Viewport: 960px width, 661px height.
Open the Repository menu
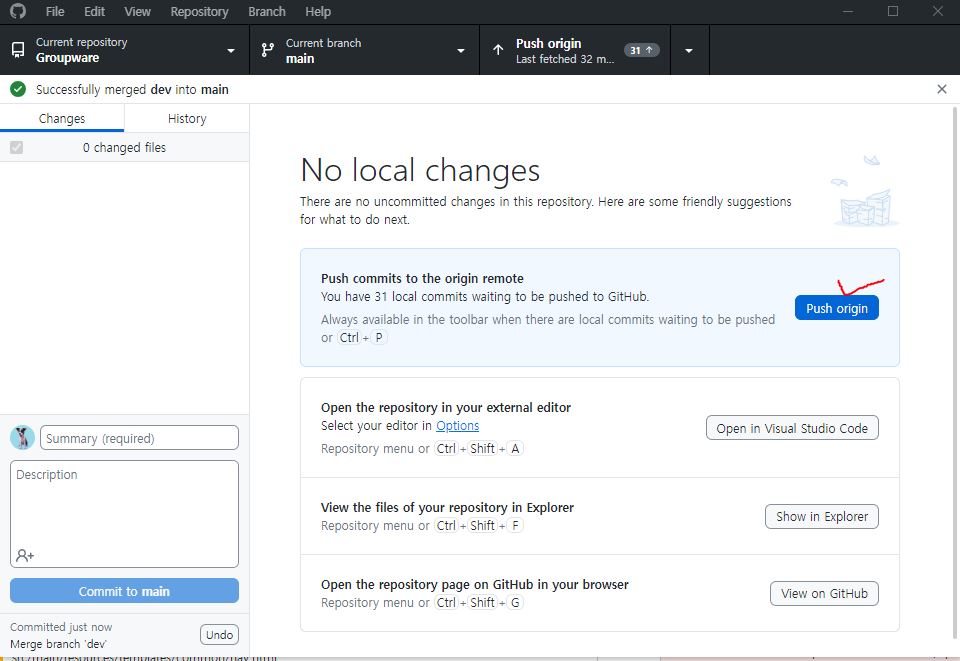199,12
